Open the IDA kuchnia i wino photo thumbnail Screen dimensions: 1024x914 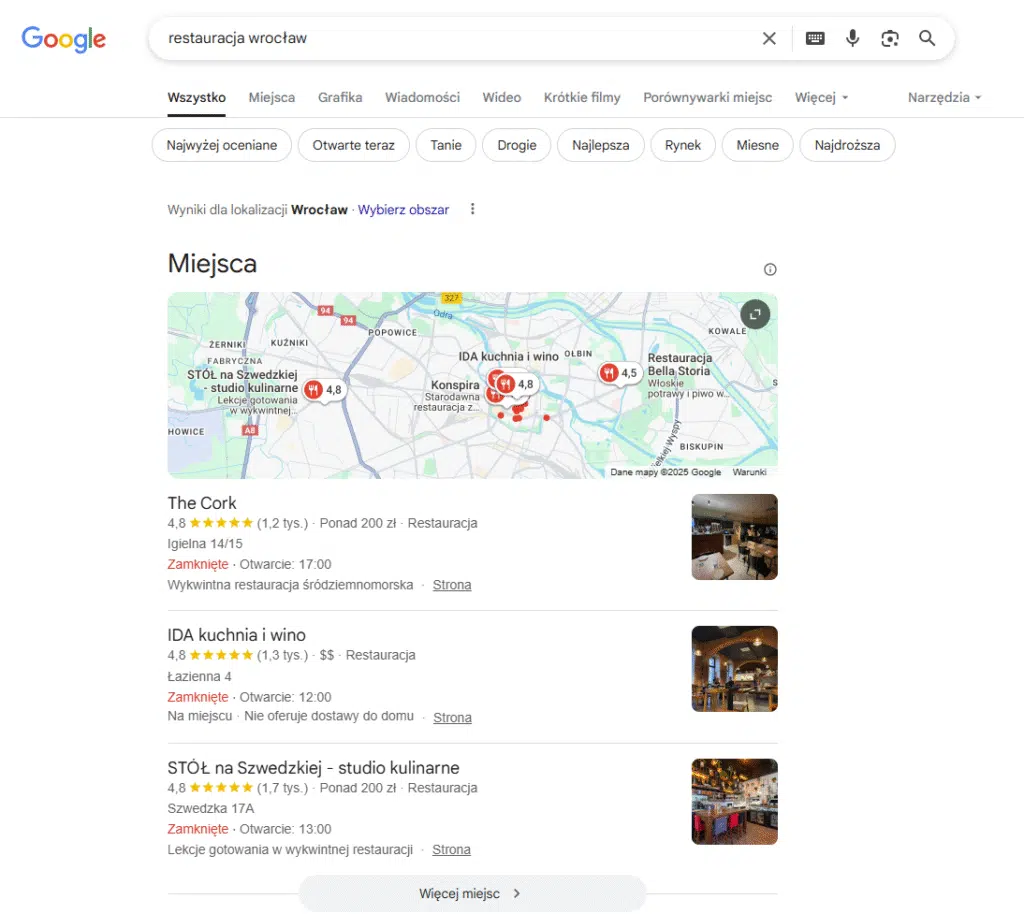734,668
